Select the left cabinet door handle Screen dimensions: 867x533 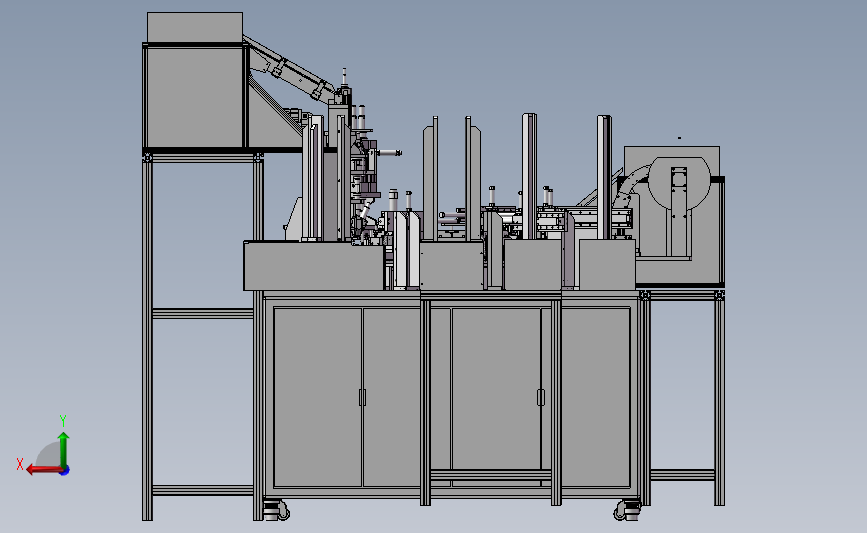[362, 397]
